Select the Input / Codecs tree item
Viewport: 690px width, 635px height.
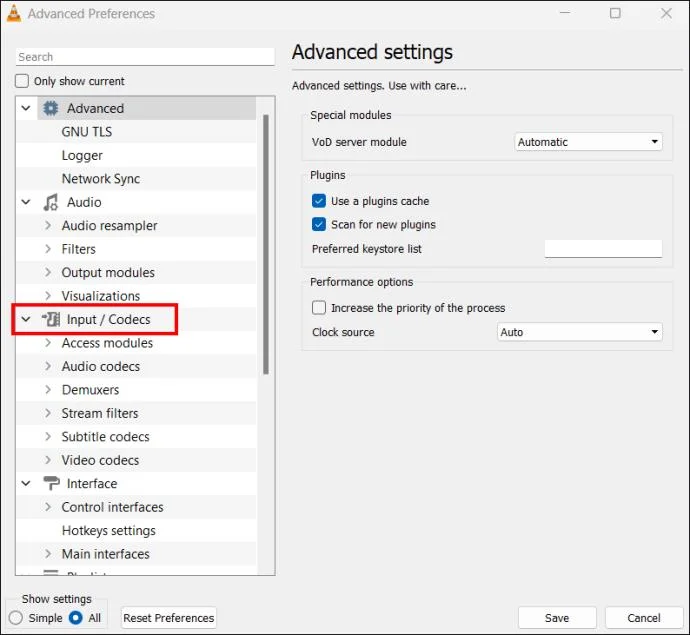tap(109, 319)
